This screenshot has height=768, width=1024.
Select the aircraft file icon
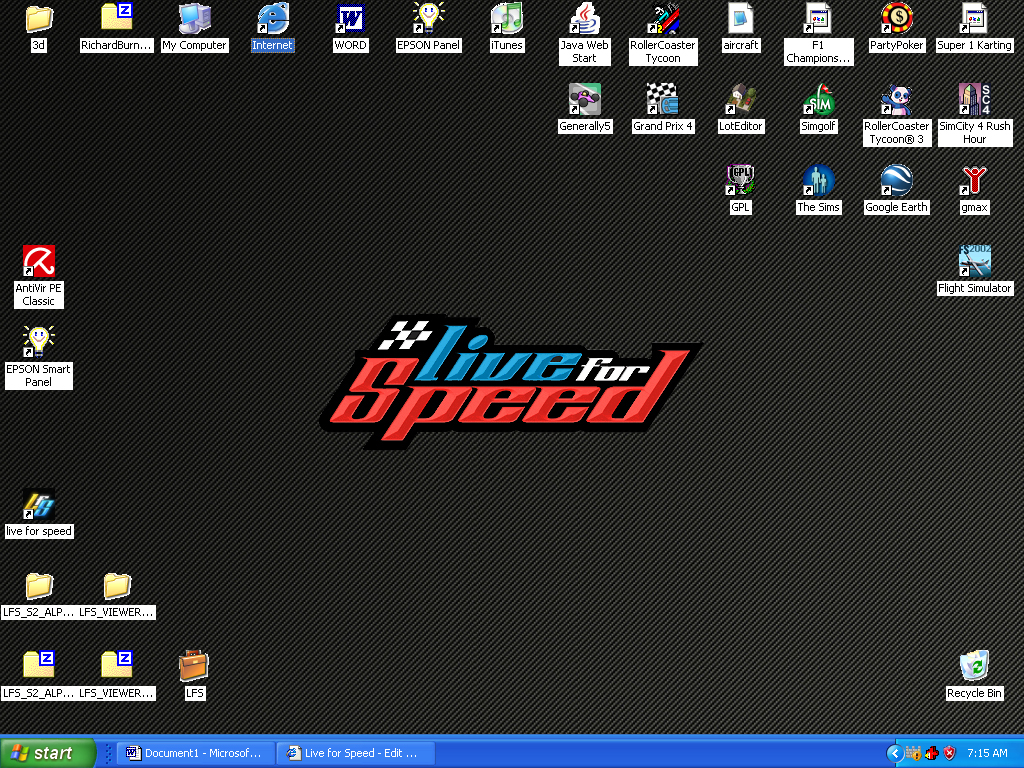741,19
